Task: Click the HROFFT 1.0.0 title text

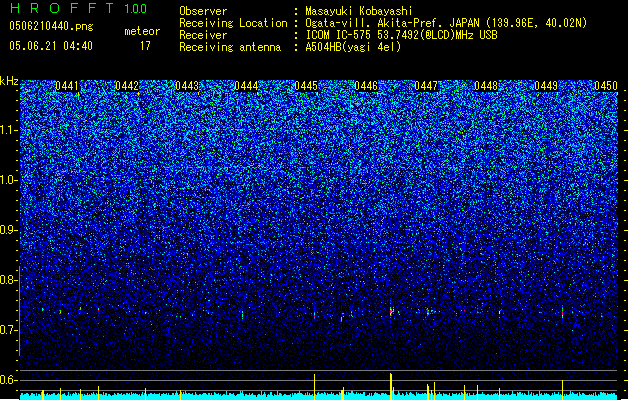Action: point(78,8)
